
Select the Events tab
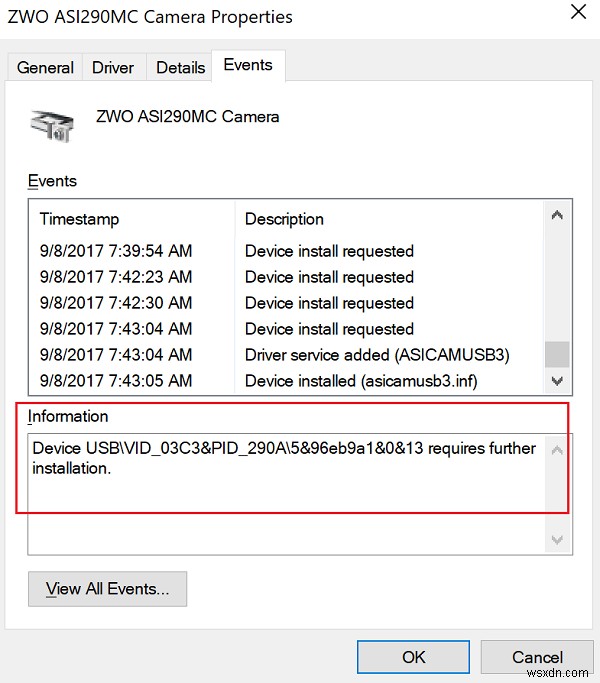(x=248, y=65)
